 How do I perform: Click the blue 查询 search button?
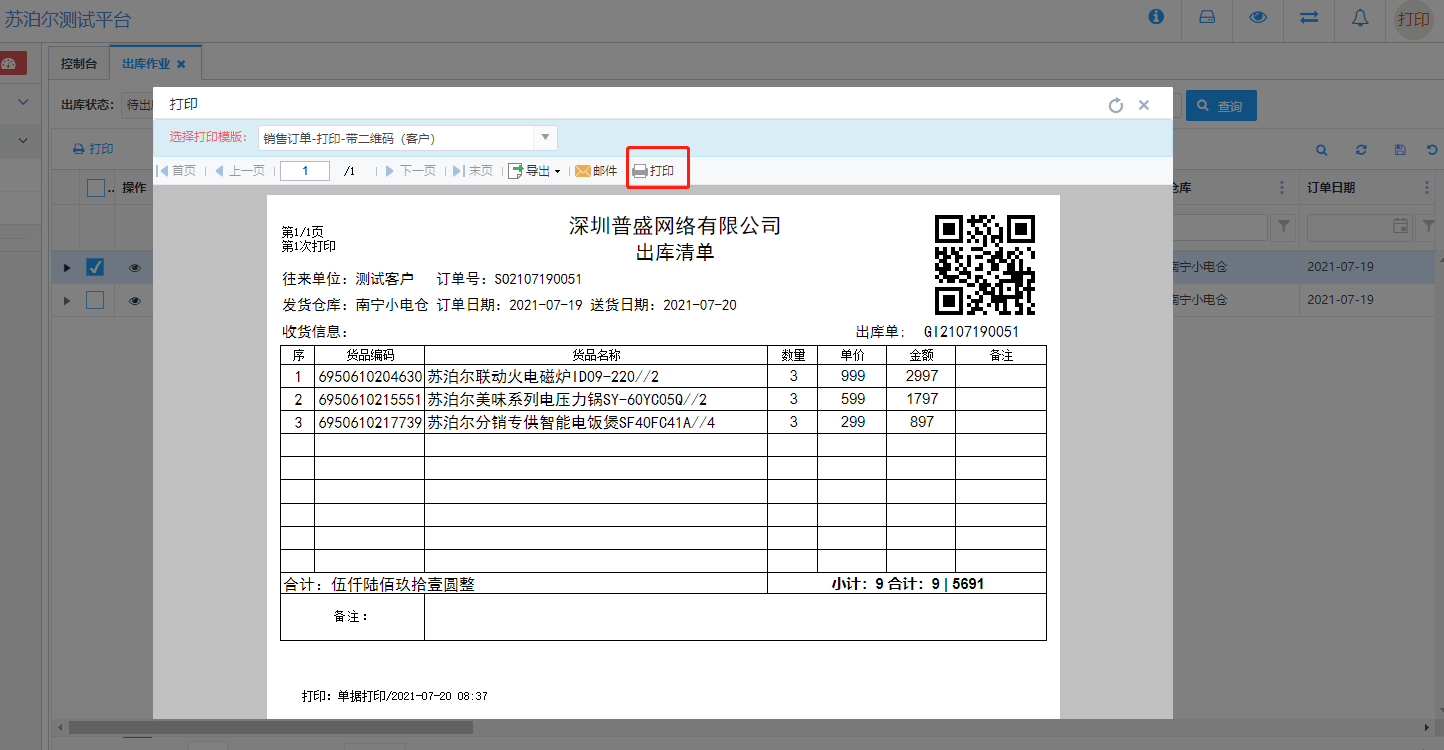pos(1220,106)
